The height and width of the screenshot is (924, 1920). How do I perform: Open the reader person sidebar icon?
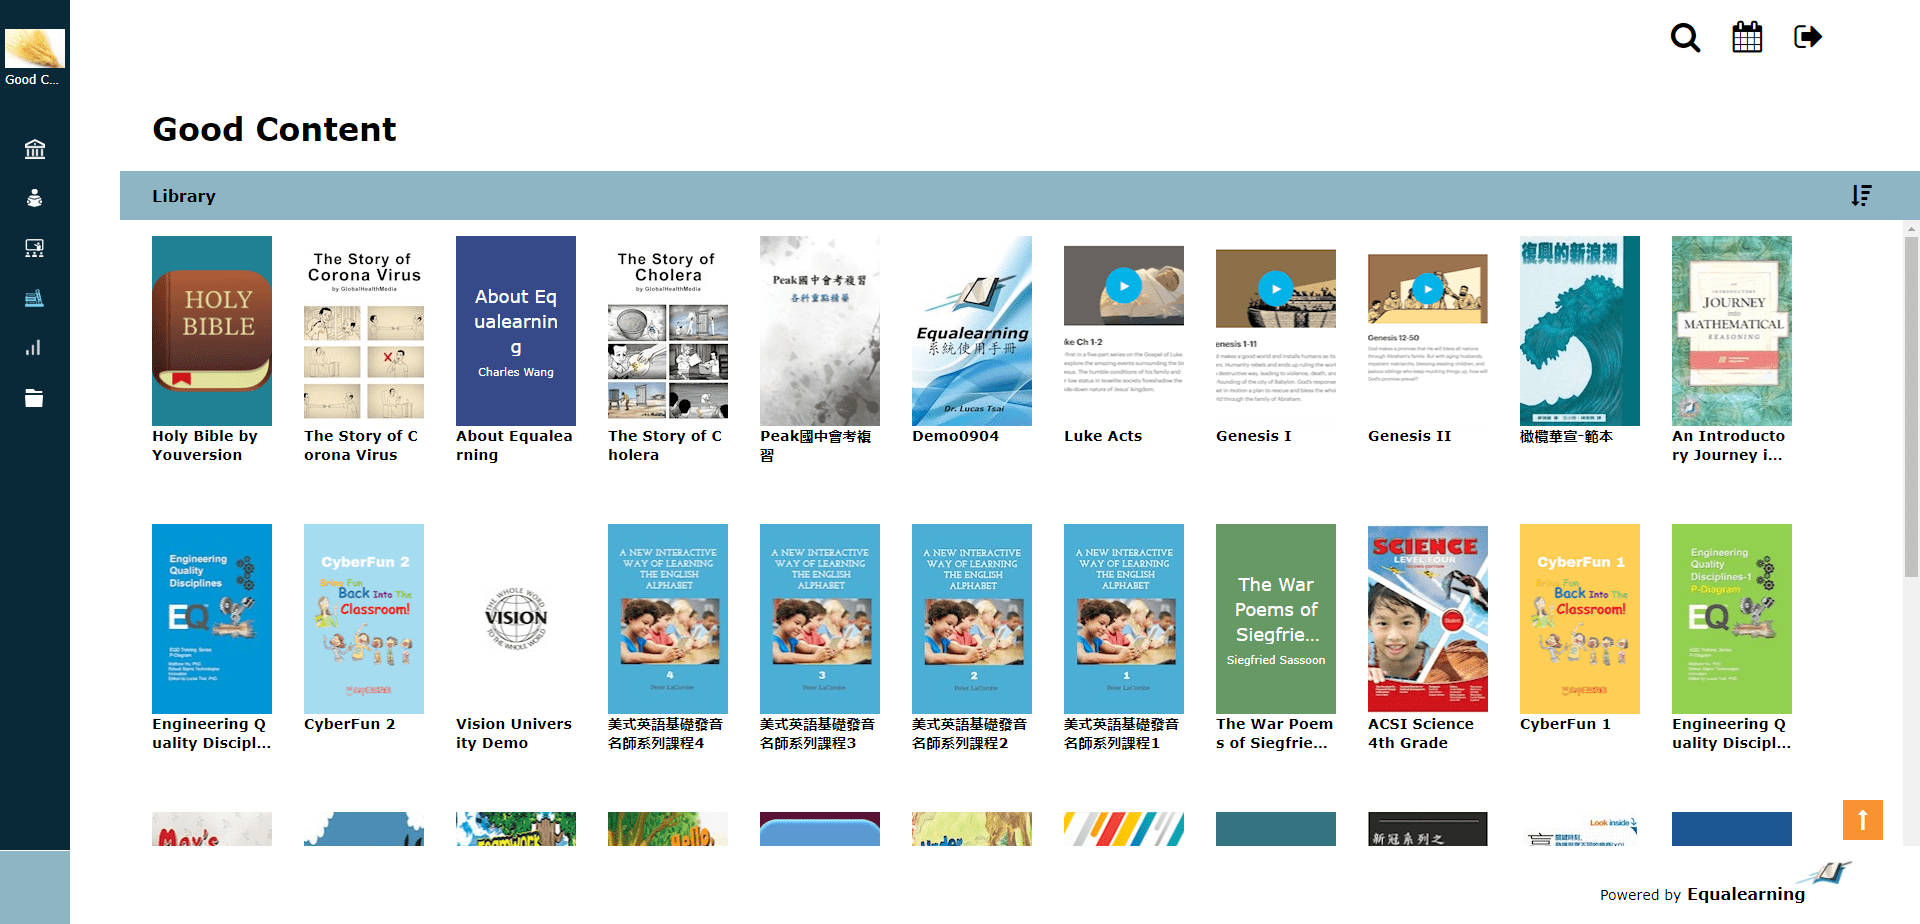[x=35, y=198]
